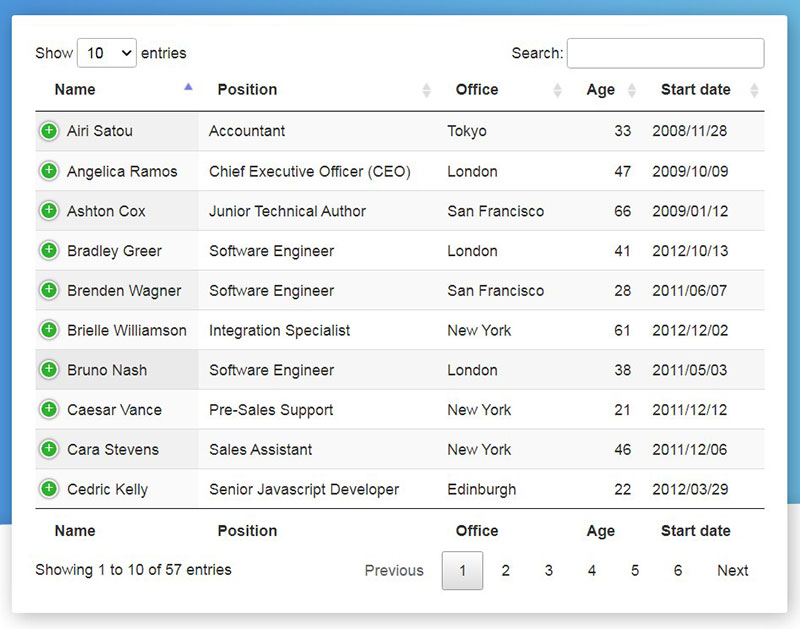Jump to page 6
The width and height of the screenshot is (800, 629).
pyautogui.click(x=678, y=570)
